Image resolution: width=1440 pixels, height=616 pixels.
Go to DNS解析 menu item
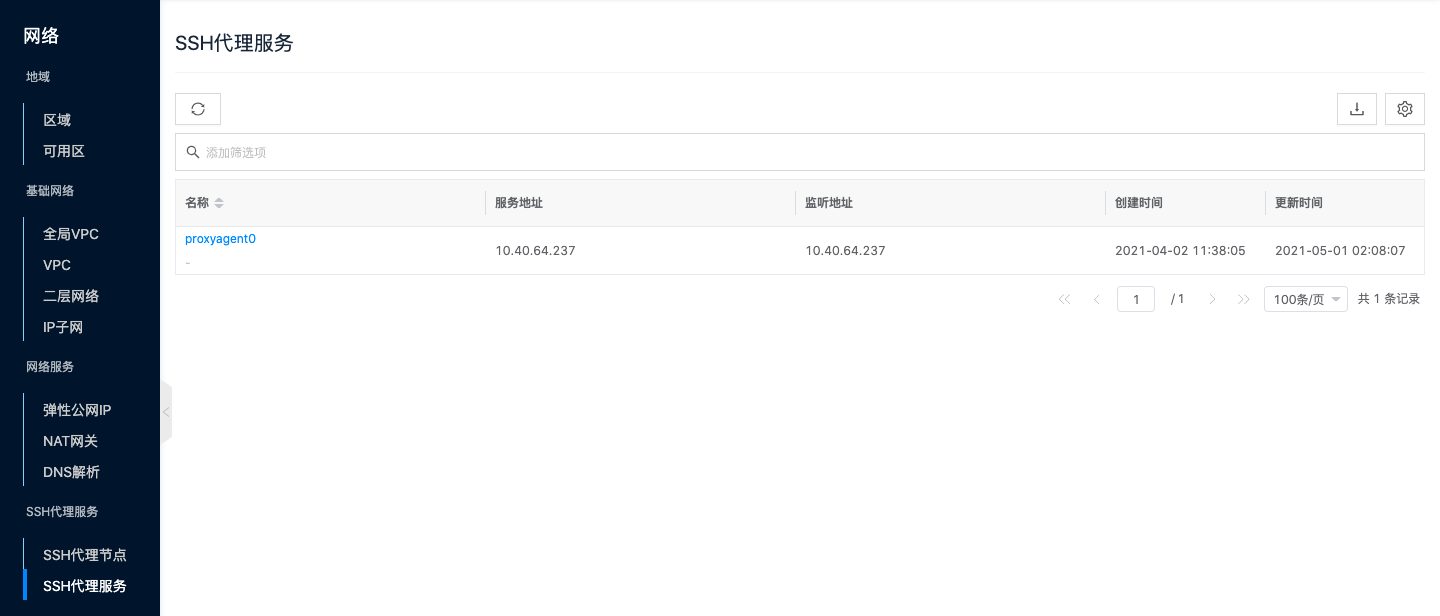[x=71, y=472]
